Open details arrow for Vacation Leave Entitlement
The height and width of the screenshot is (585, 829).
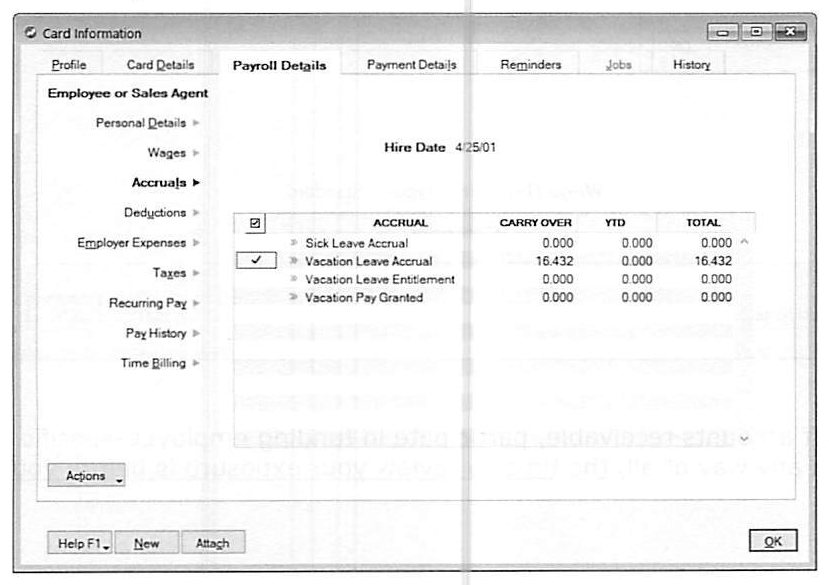tap(294, 279)
